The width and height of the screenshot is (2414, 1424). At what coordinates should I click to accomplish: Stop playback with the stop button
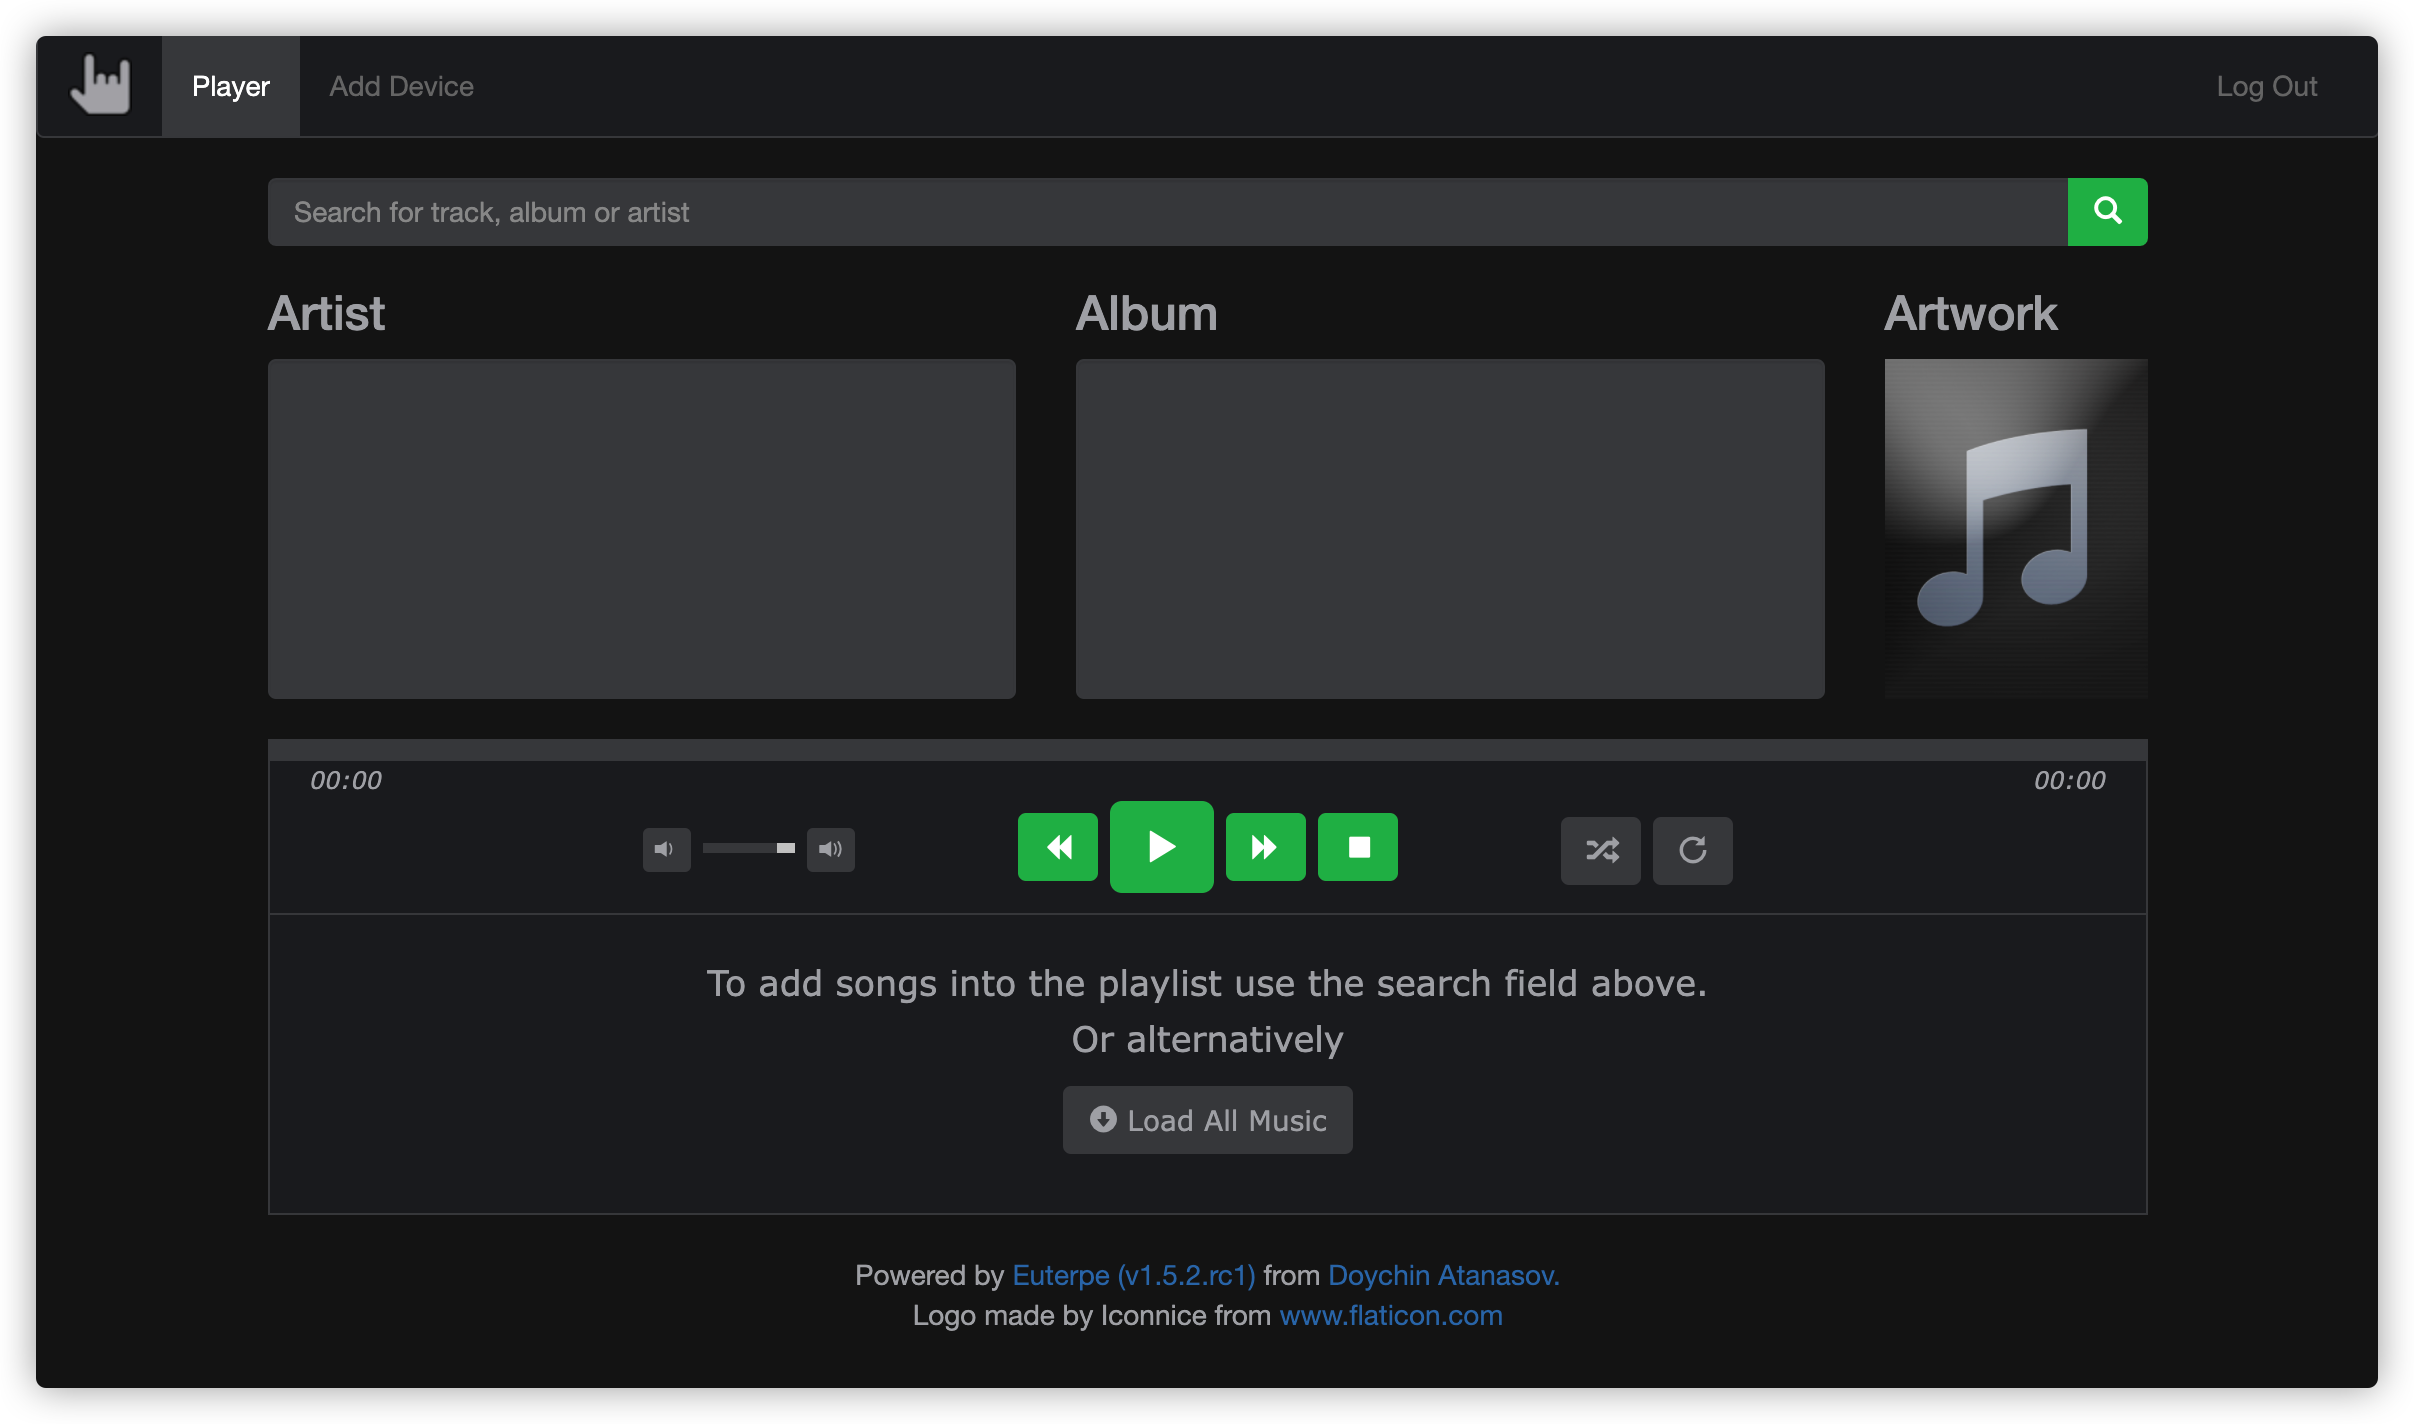[1357, 848]
